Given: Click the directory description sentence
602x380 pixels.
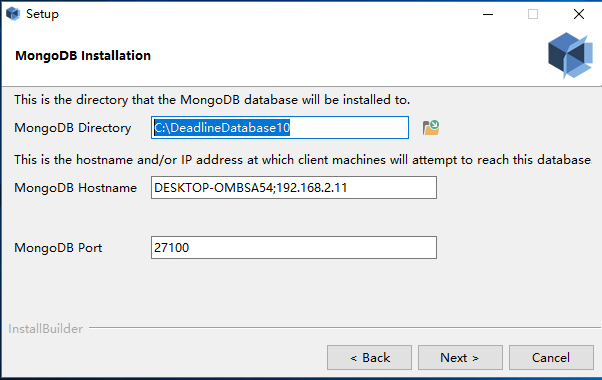Looking at the screenshot, I should [212, 100].
